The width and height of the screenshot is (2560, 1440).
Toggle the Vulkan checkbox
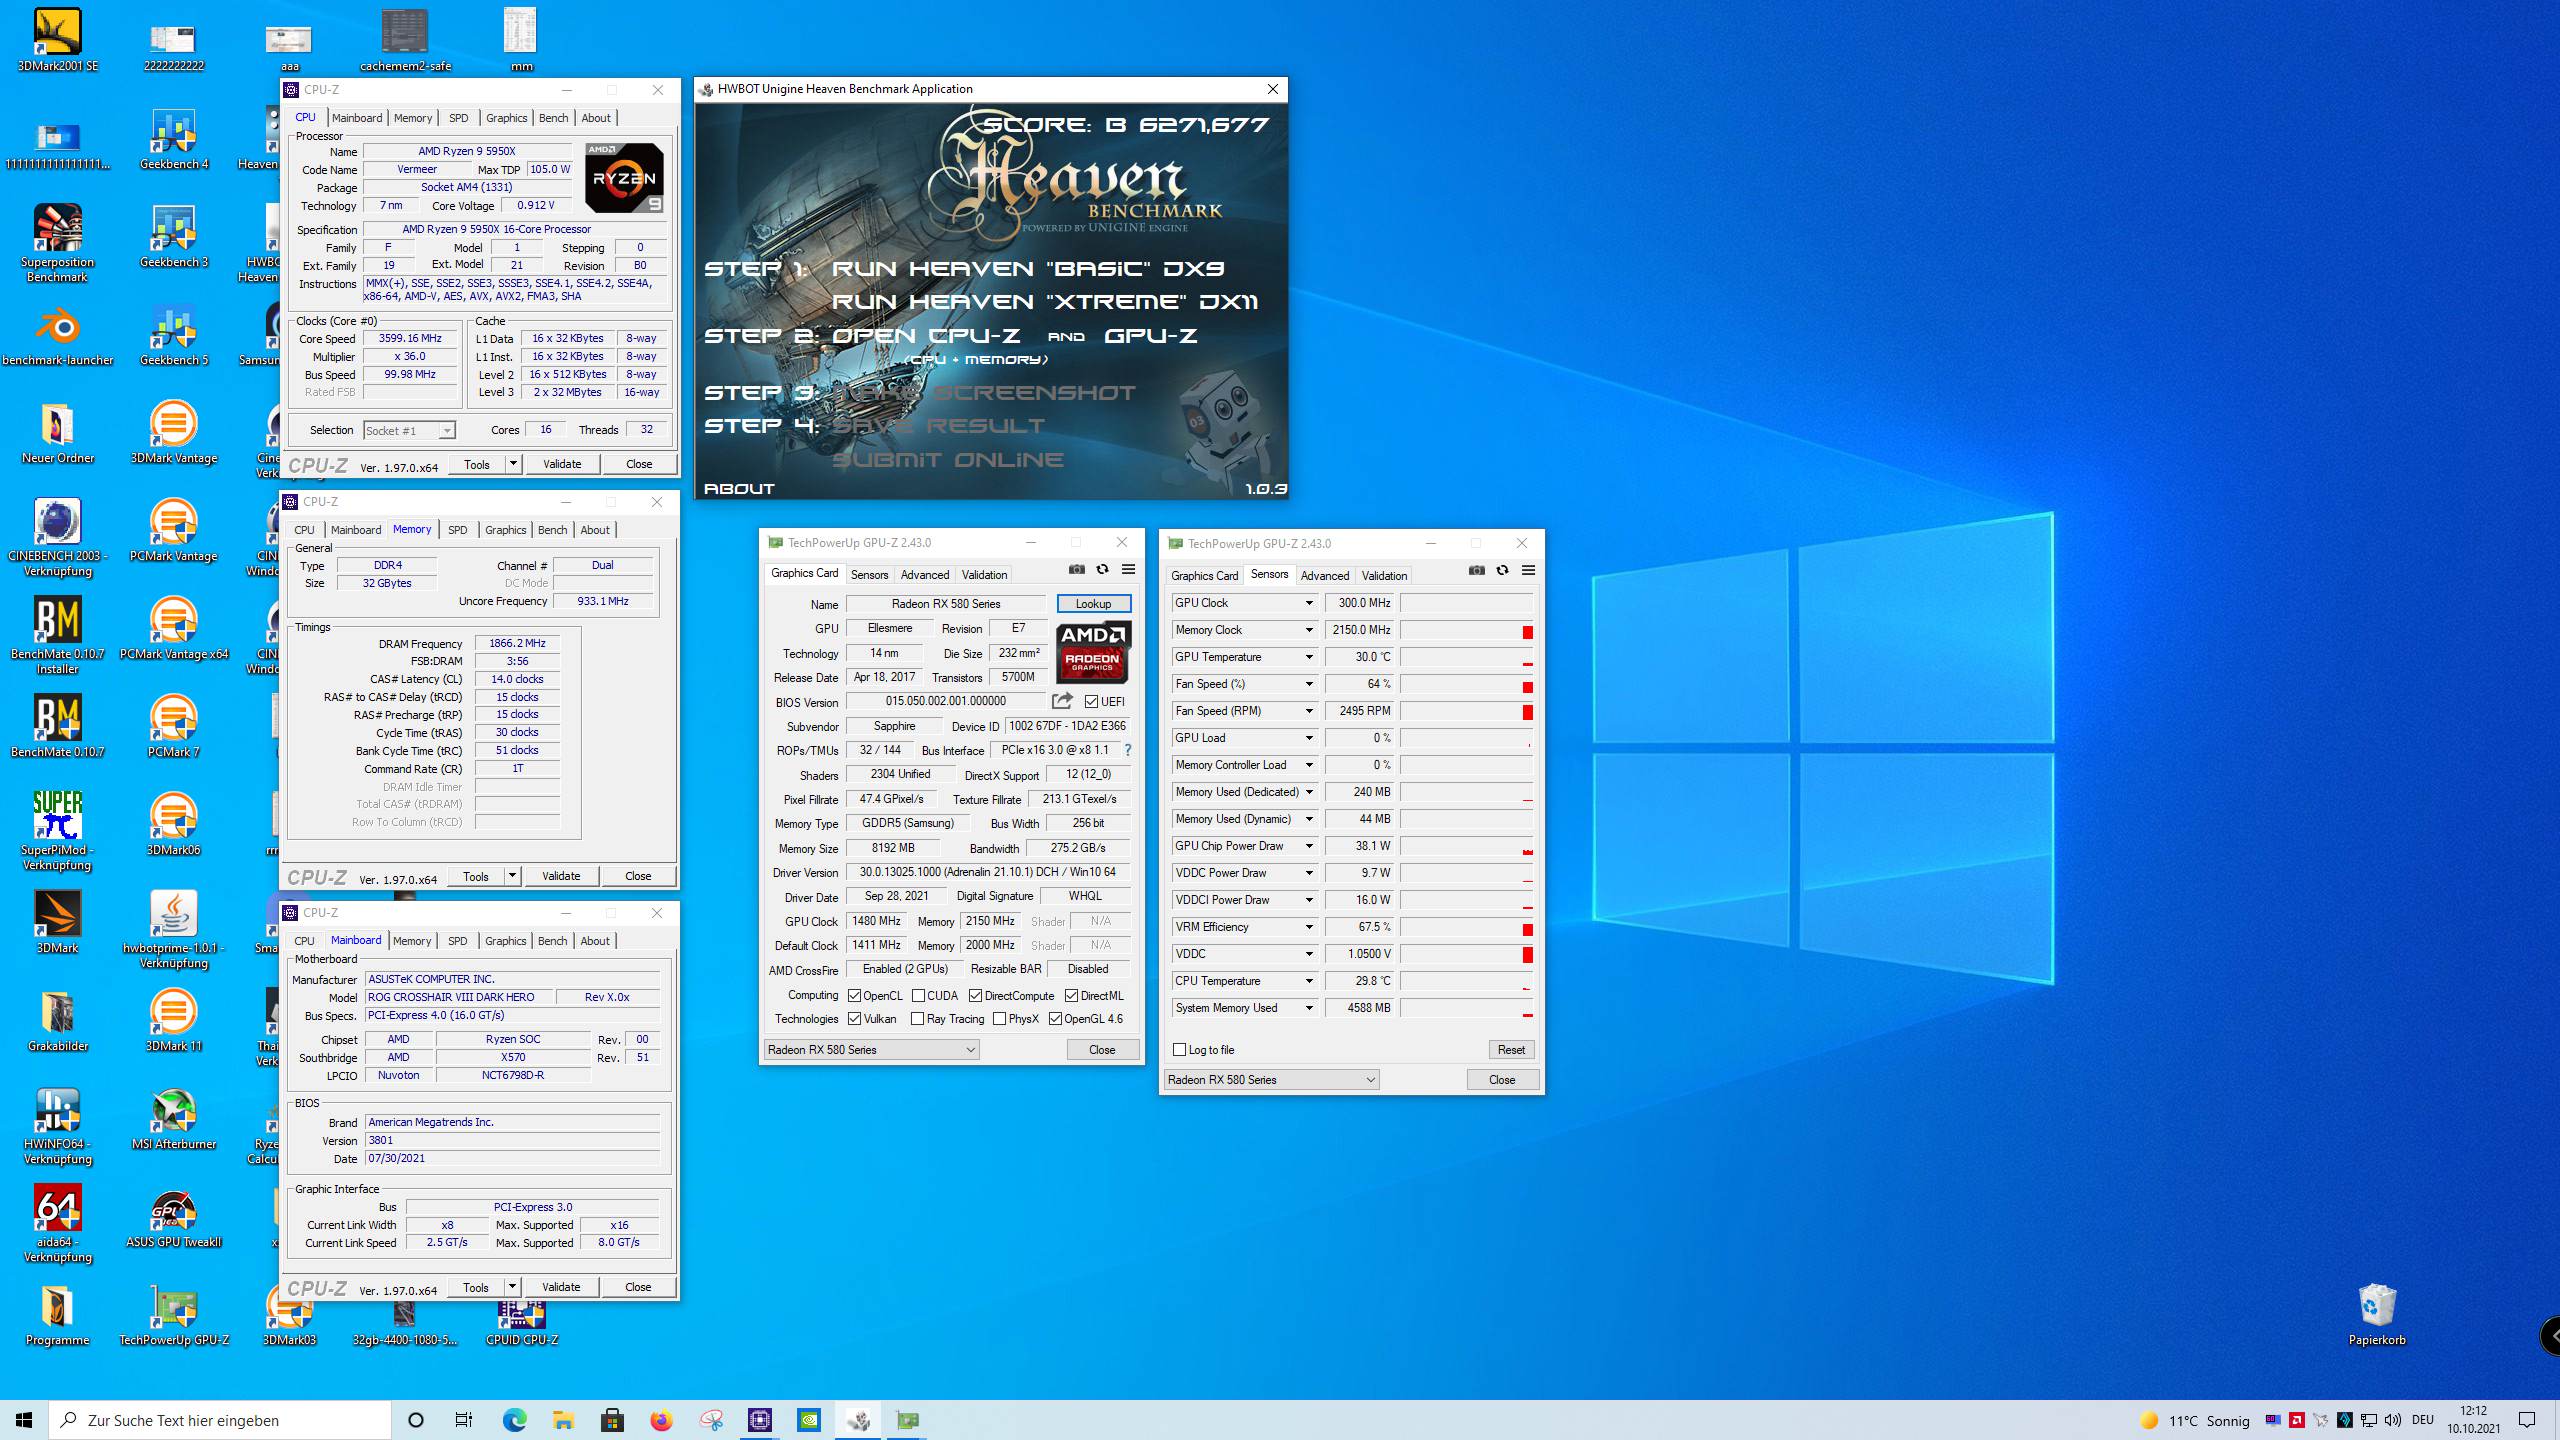pyautogui.click(x=854, y=1019)
